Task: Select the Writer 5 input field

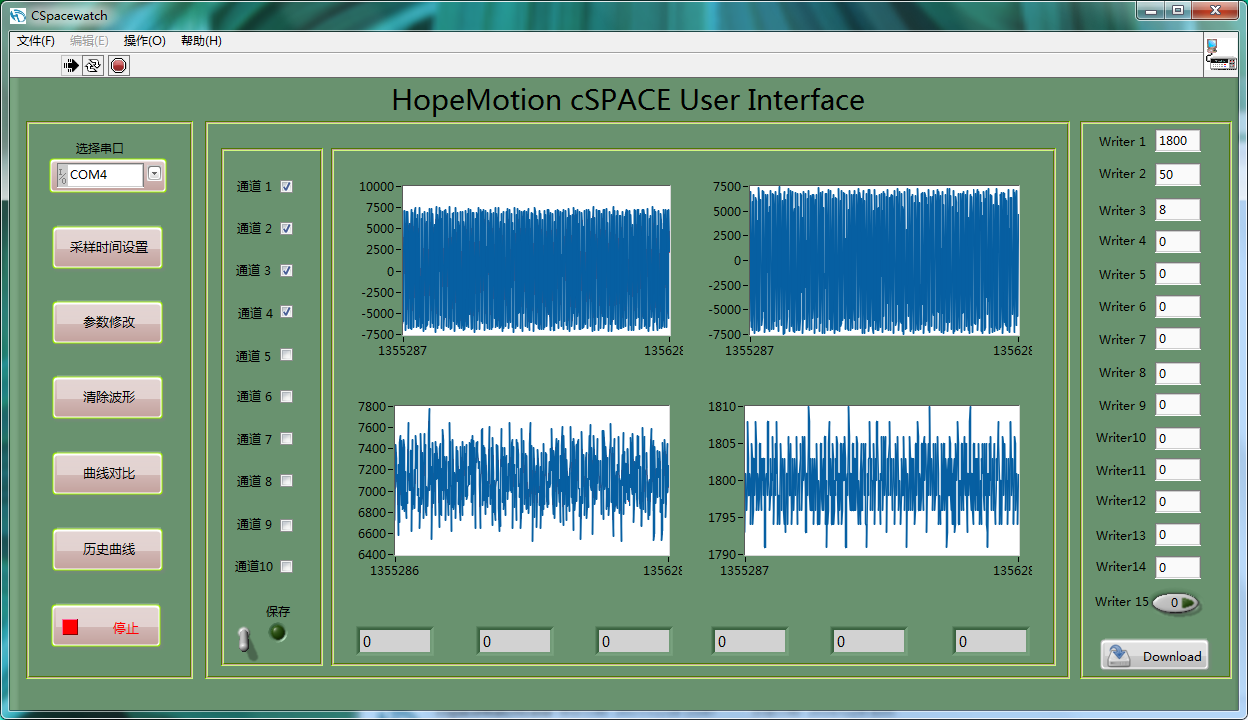Action: (1177, 274)
